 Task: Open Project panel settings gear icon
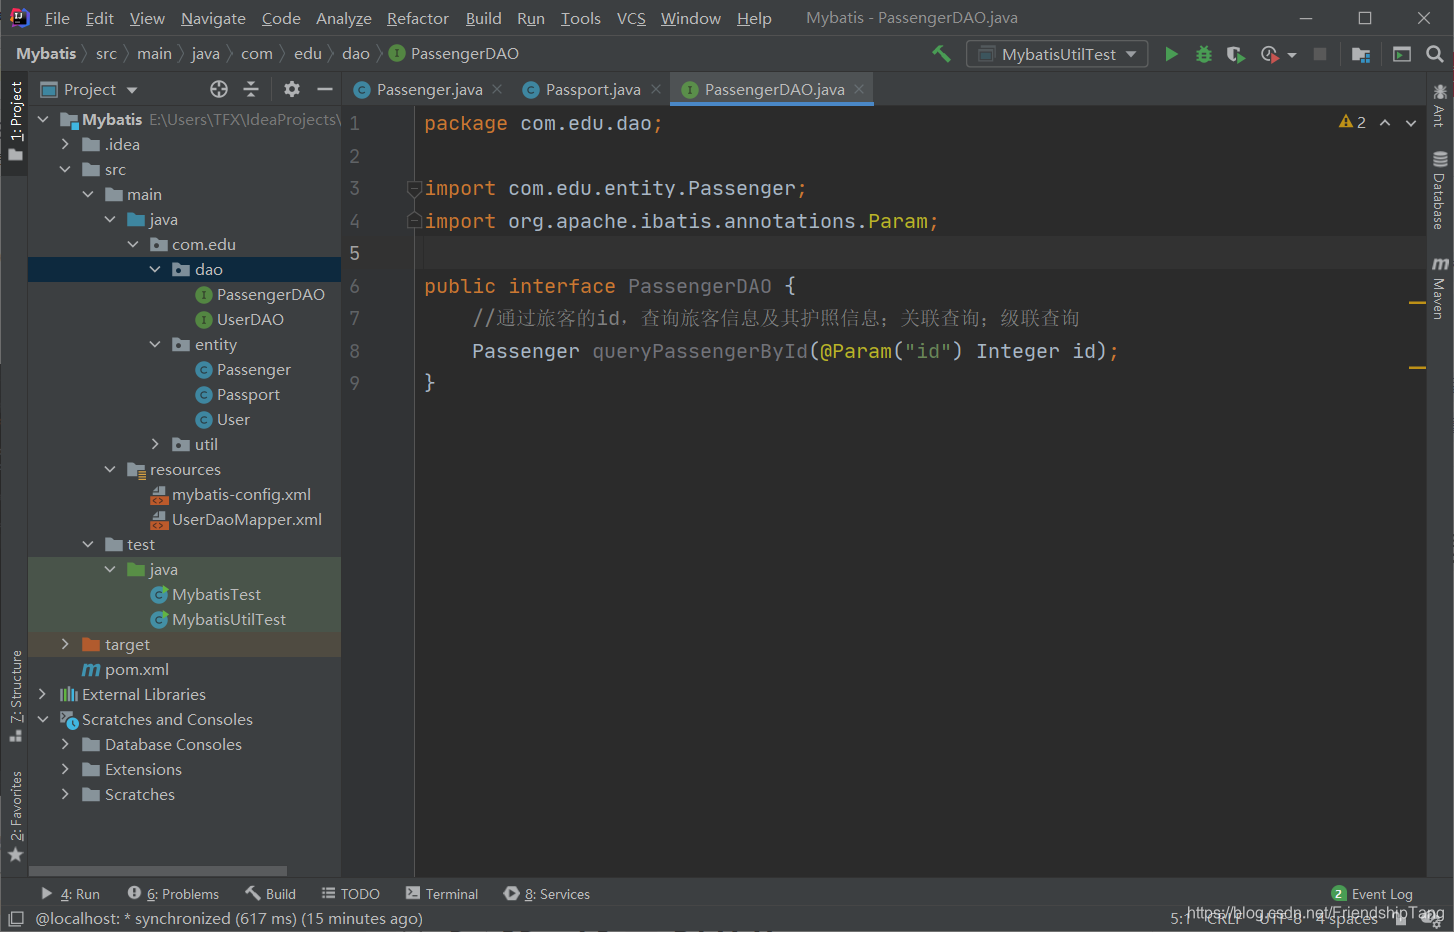(292, 89)
